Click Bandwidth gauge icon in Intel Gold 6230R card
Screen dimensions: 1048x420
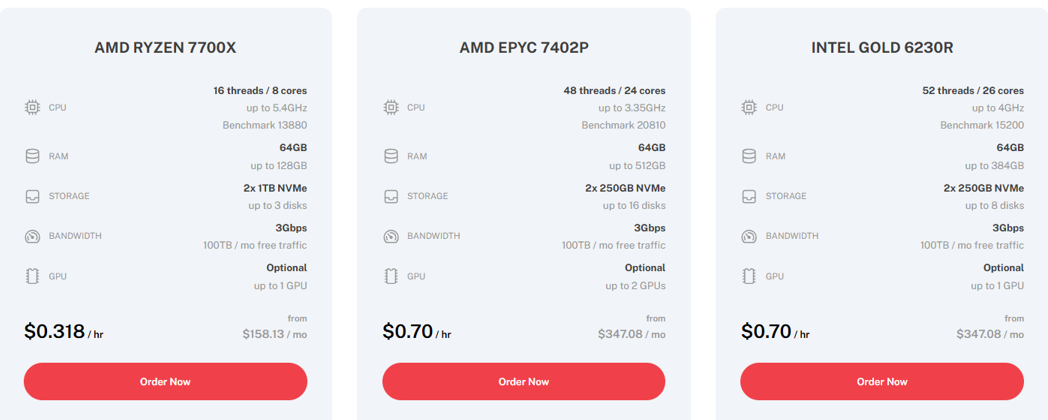(x=749, y=237)
